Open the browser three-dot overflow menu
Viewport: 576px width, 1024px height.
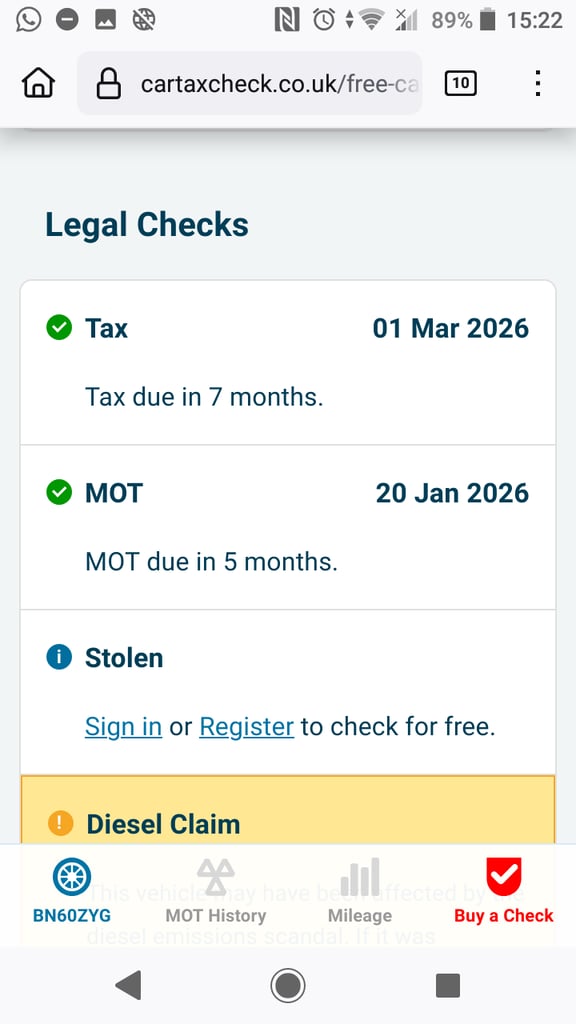[x=537, y=83]
